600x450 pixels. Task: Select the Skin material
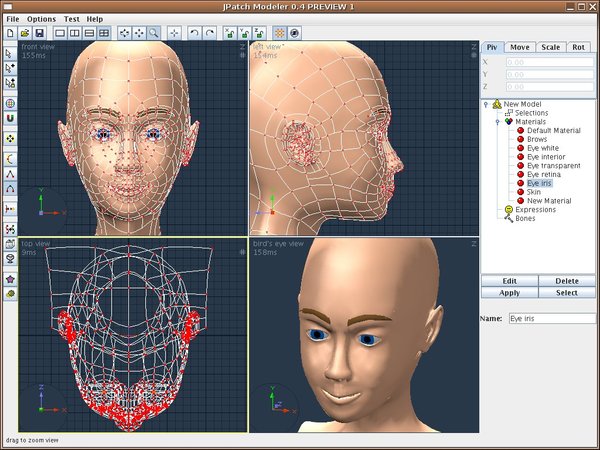coord(534,192)
